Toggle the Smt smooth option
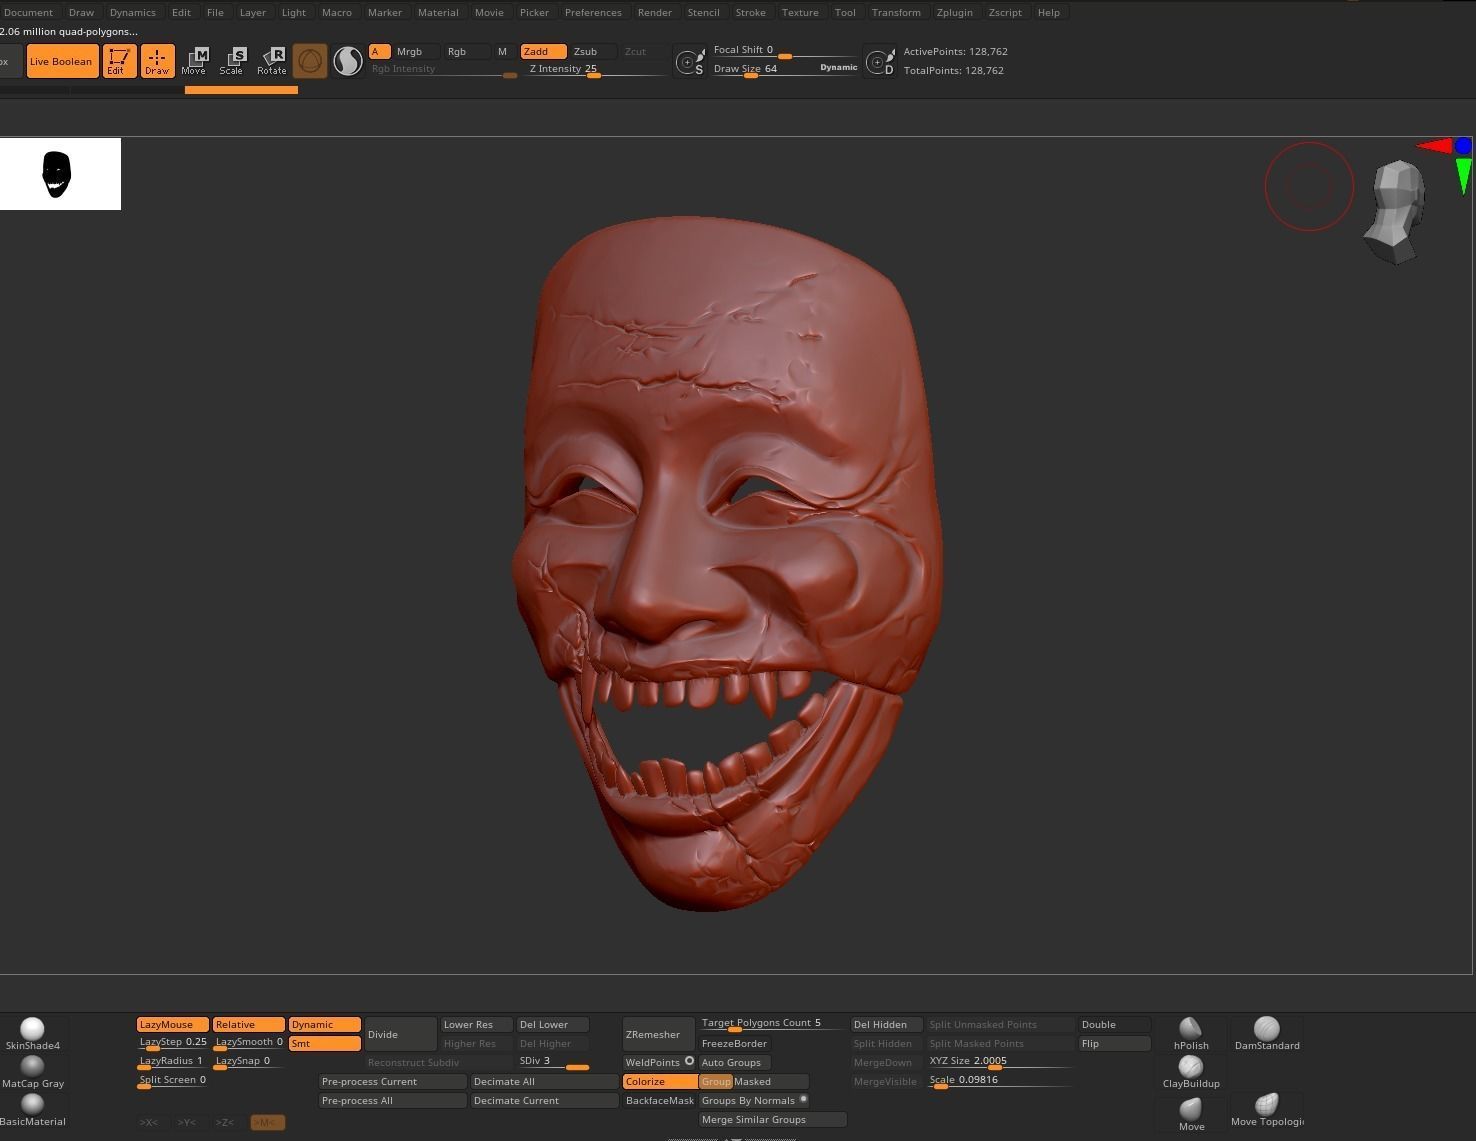Viewport: 1476px width, 1141px height. point(325,1043)
